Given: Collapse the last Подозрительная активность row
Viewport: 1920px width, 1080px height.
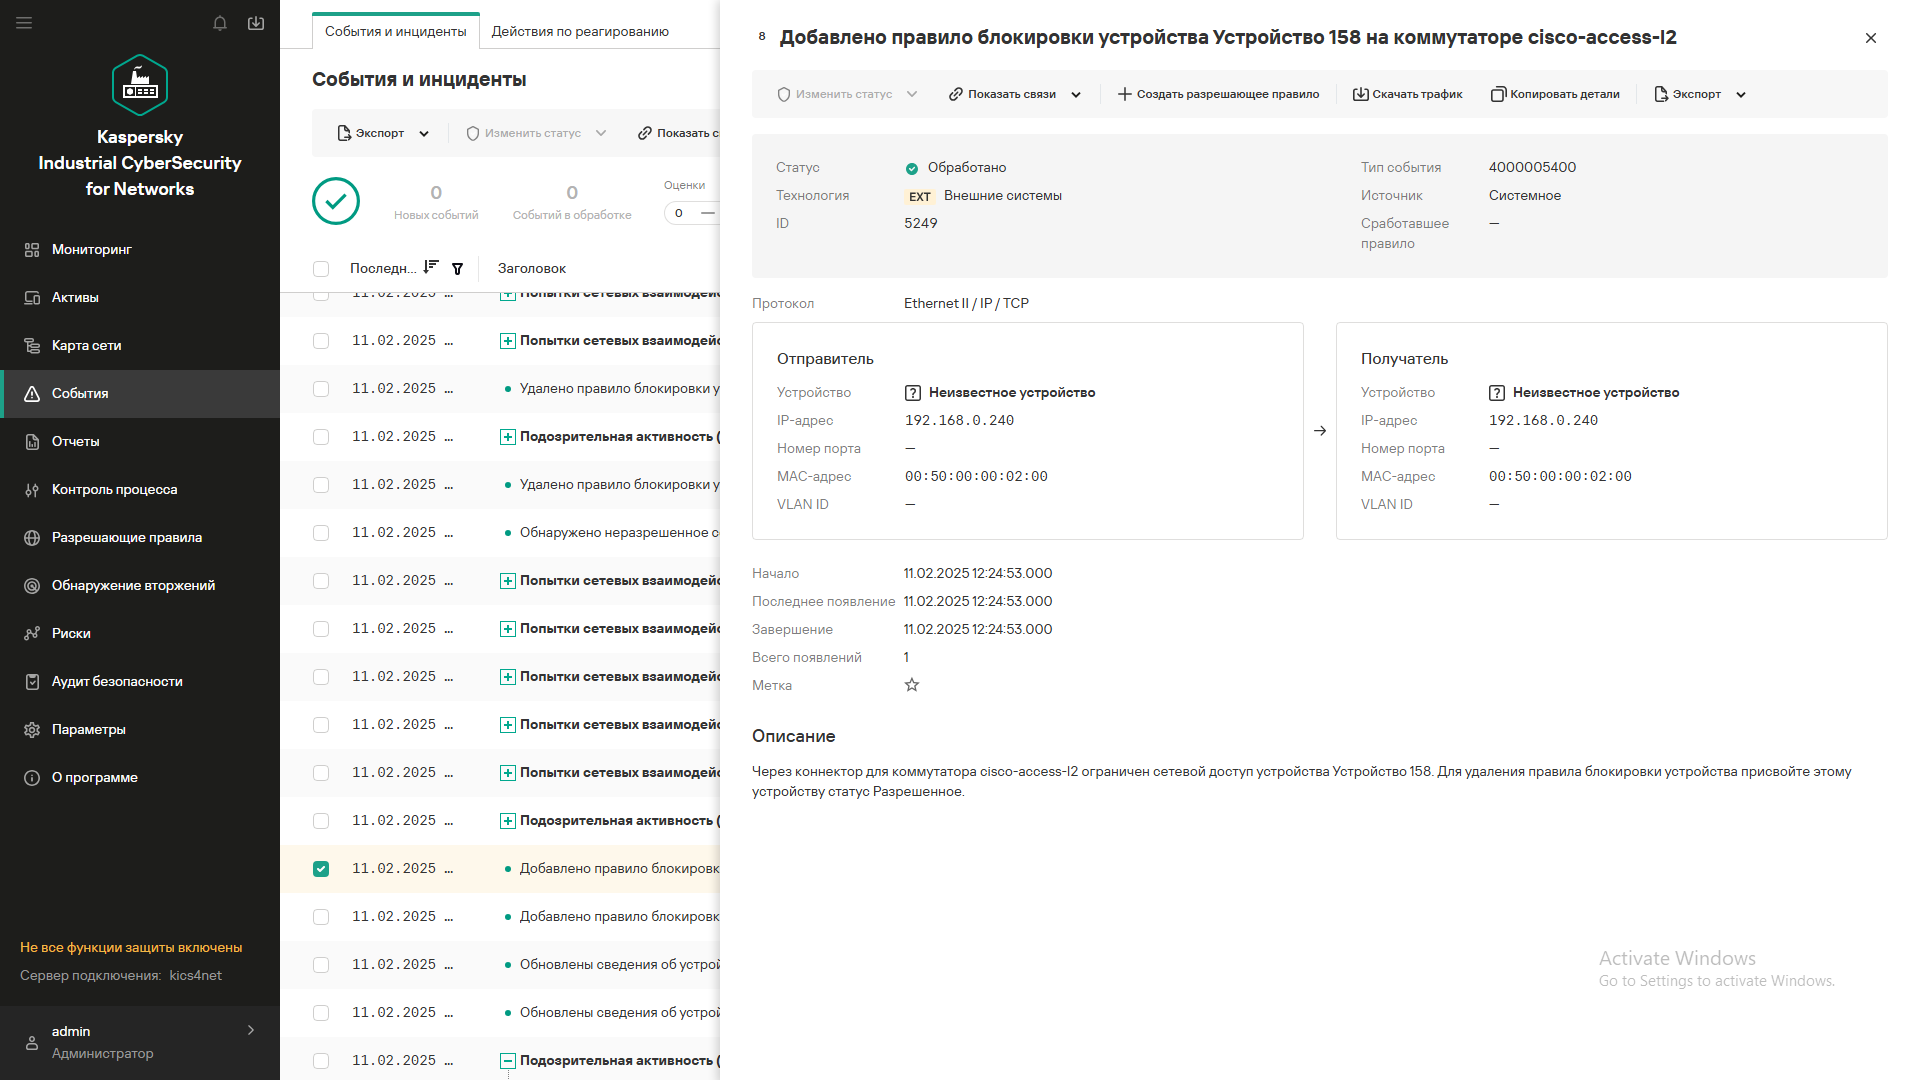Looking at the screenshot, I should [x=508, y=1061].
